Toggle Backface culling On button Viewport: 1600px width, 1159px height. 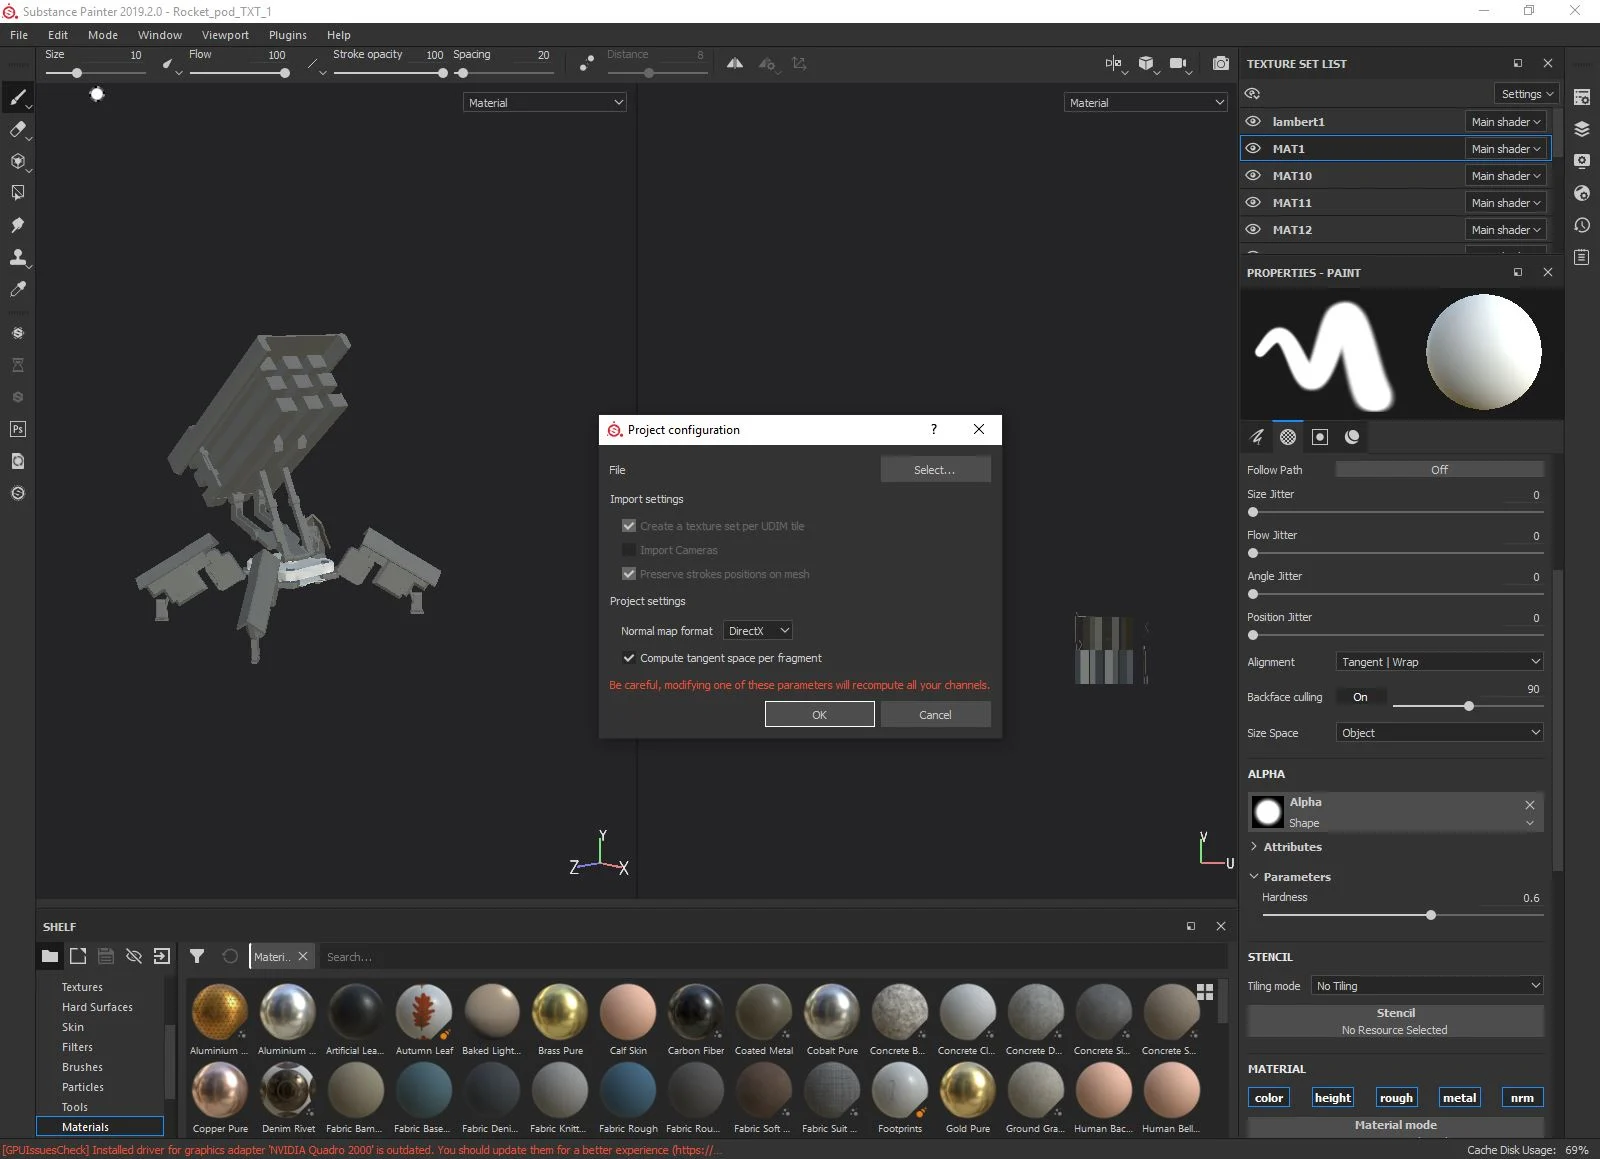1360,697
